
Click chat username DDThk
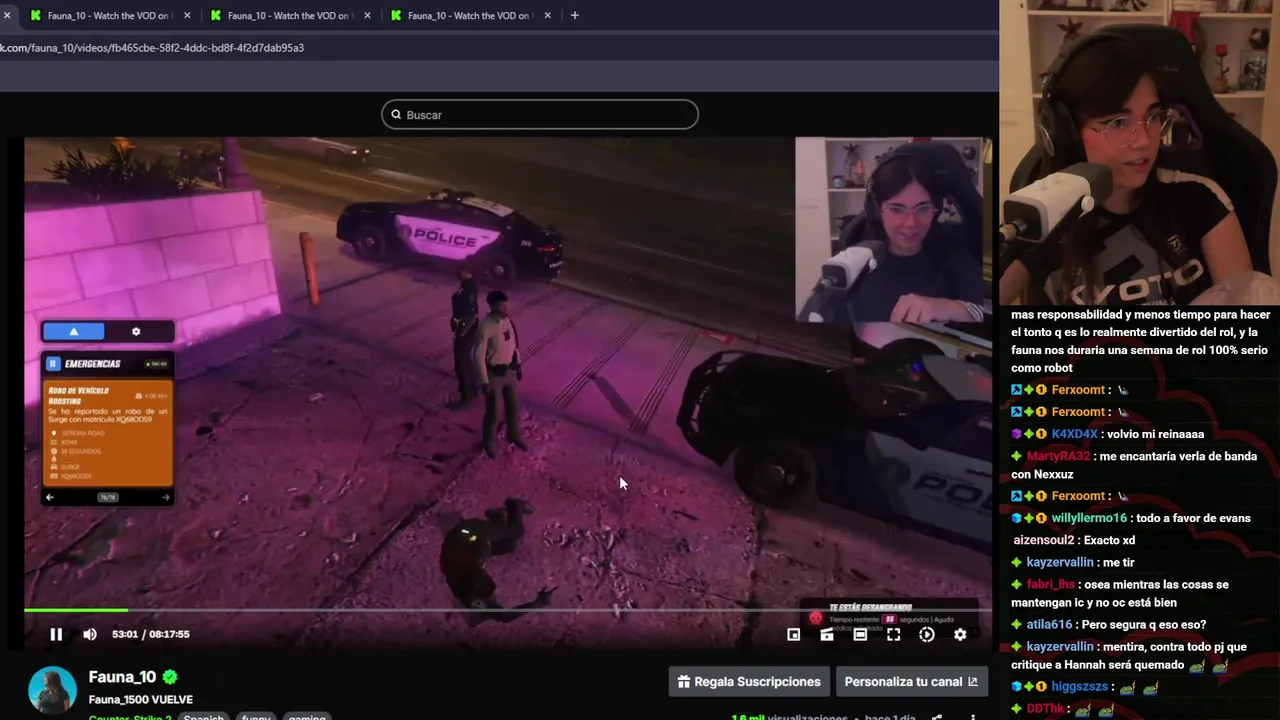(x=1045, y=708)
